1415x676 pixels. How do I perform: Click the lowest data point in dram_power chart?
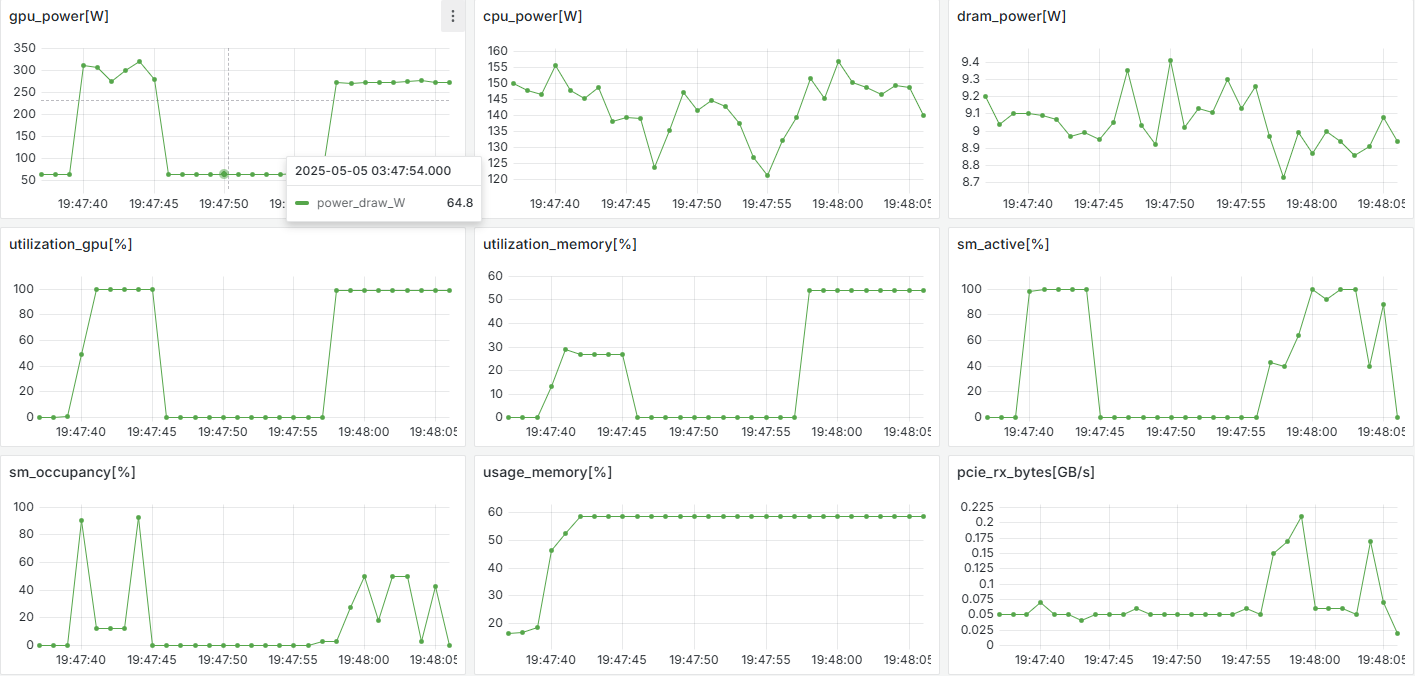[1283, 177]
